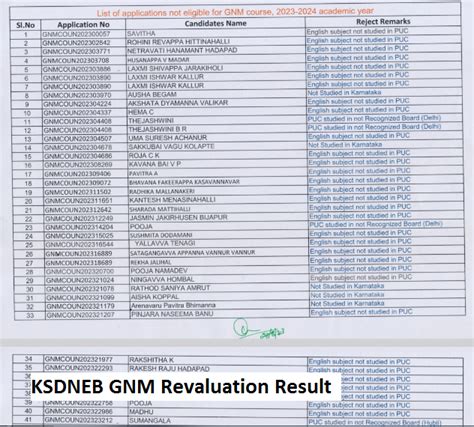Viewport: 474px width, 427px height.
Task: Click the name AUSHA BEGAM
Action: point(152,94)
